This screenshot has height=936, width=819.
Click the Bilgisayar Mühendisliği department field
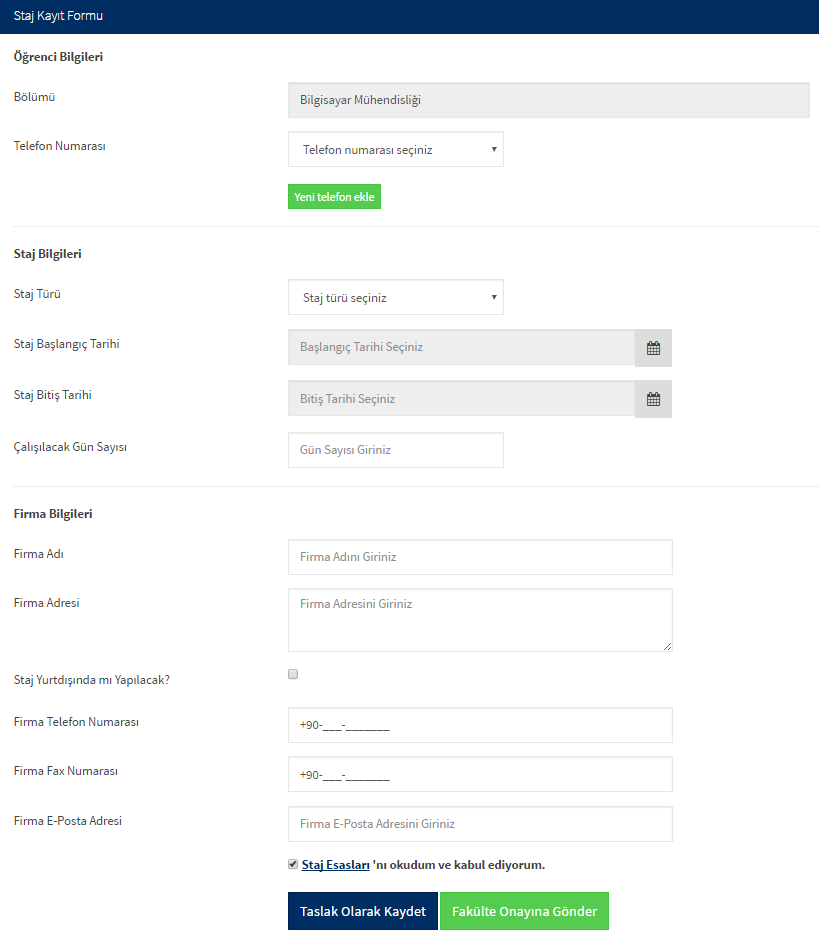pos(549,100)
